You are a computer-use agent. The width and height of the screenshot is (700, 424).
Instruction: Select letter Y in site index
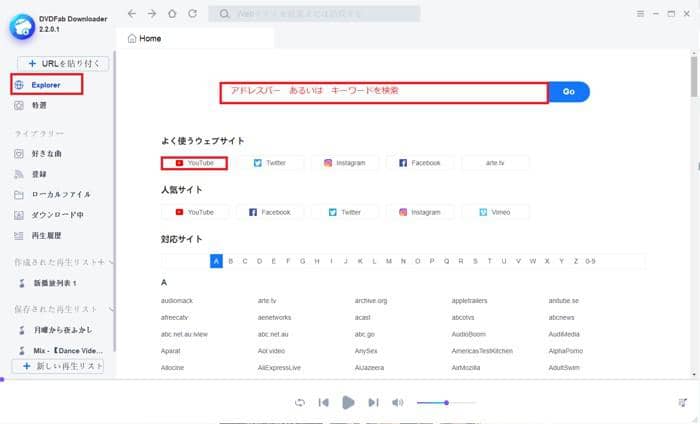[x=562, y=261]
